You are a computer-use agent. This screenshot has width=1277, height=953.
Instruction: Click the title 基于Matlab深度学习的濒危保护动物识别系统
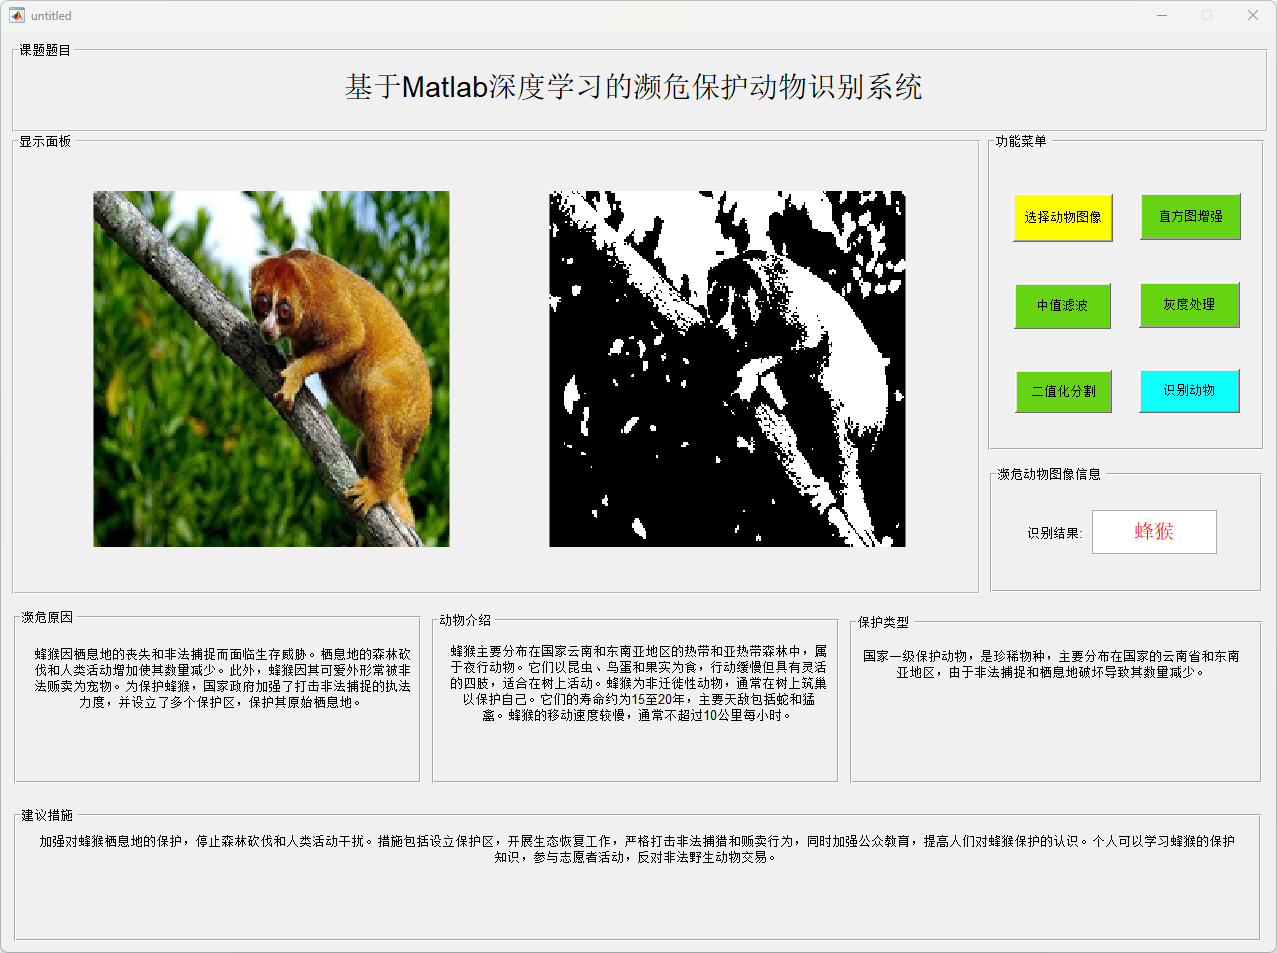634,87
